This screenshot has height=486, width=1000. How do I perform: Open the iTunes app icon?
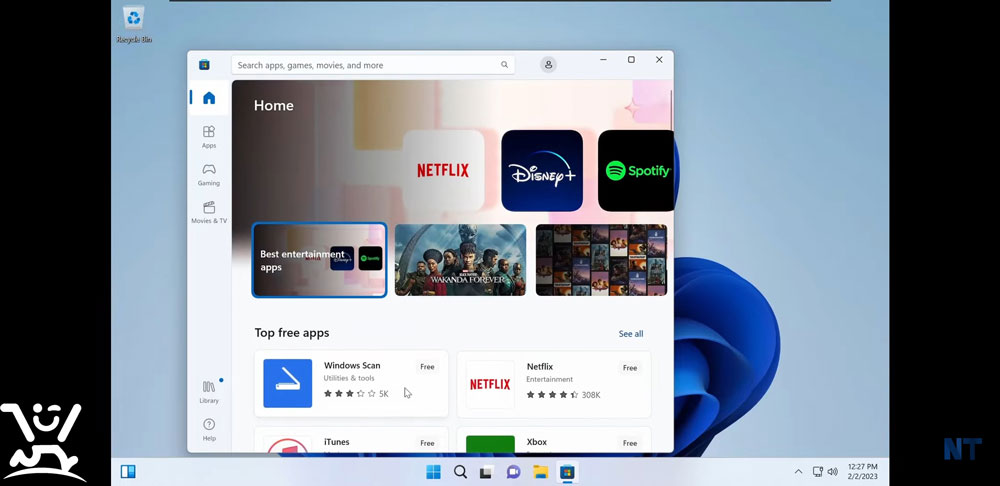pyautogui.click(x=288, y=445)
